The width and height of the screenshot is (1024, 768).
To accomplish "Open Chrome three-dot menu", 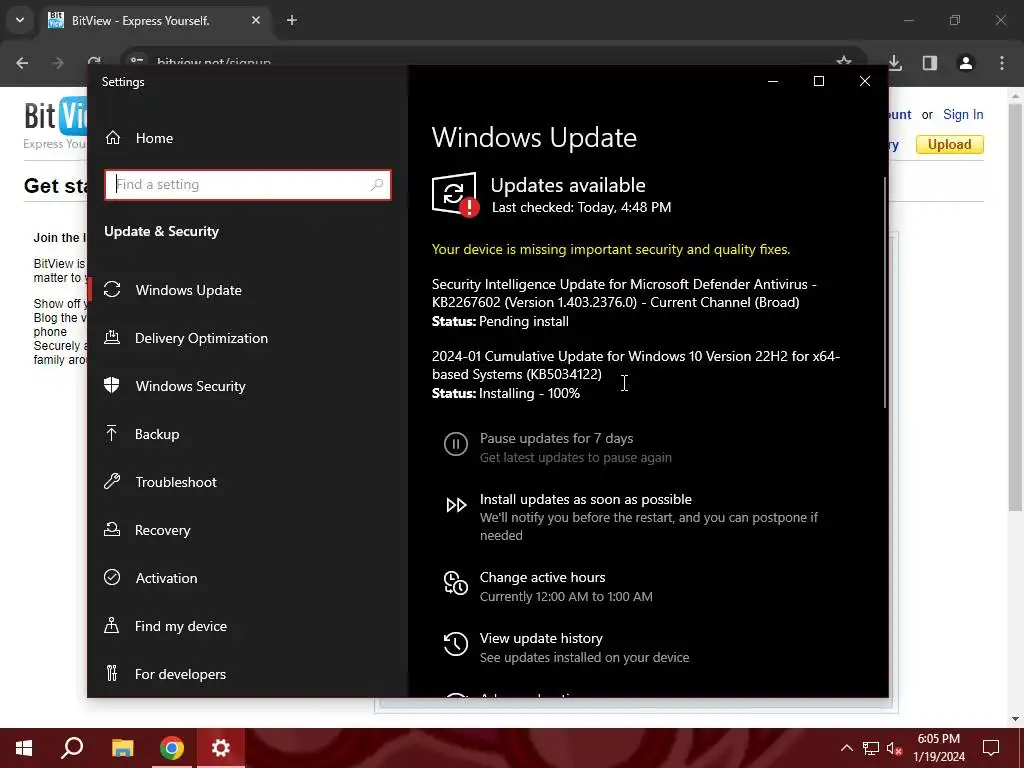I will point(1002,63).
